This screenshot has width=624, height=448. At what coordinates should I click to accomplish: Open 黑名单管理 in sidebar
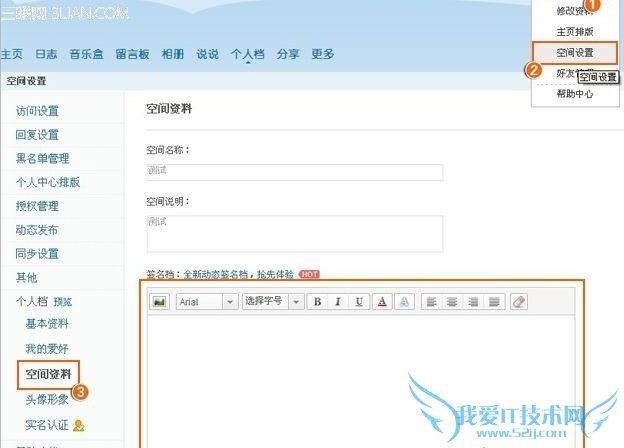[x=43, y=159]
